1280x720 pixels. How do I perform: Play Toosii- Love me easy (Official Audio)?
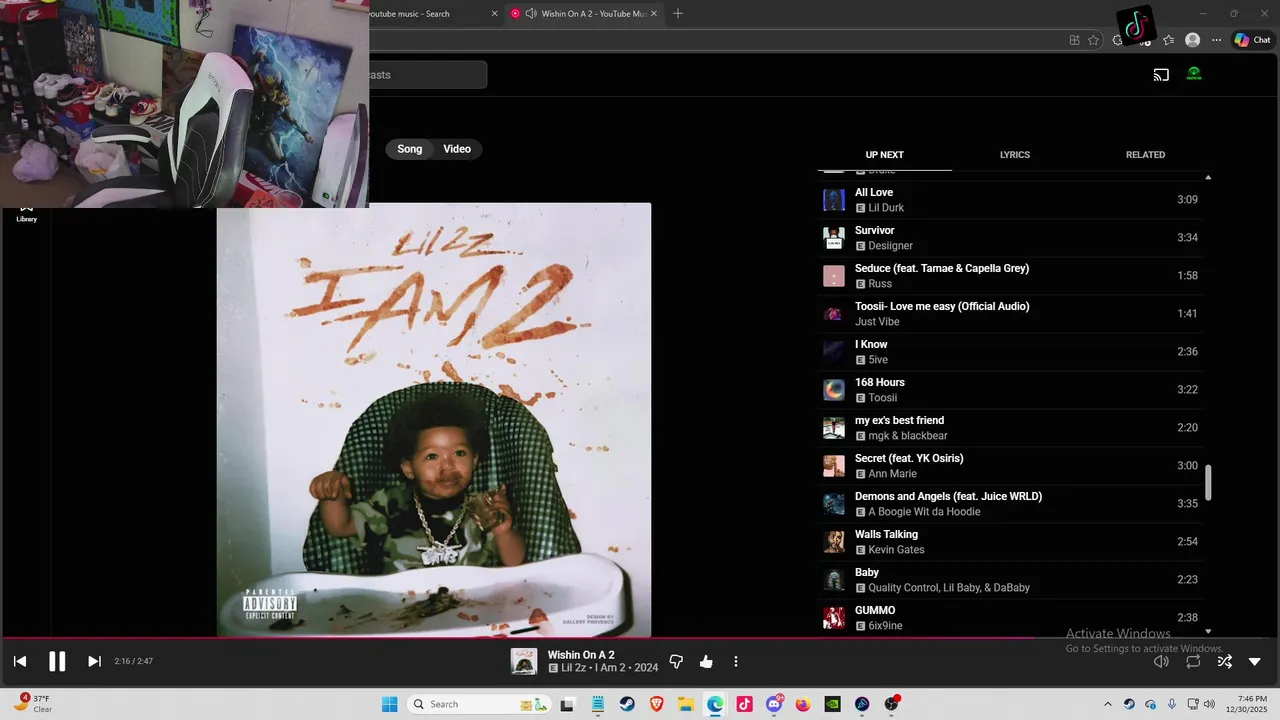pos(1010,314)
